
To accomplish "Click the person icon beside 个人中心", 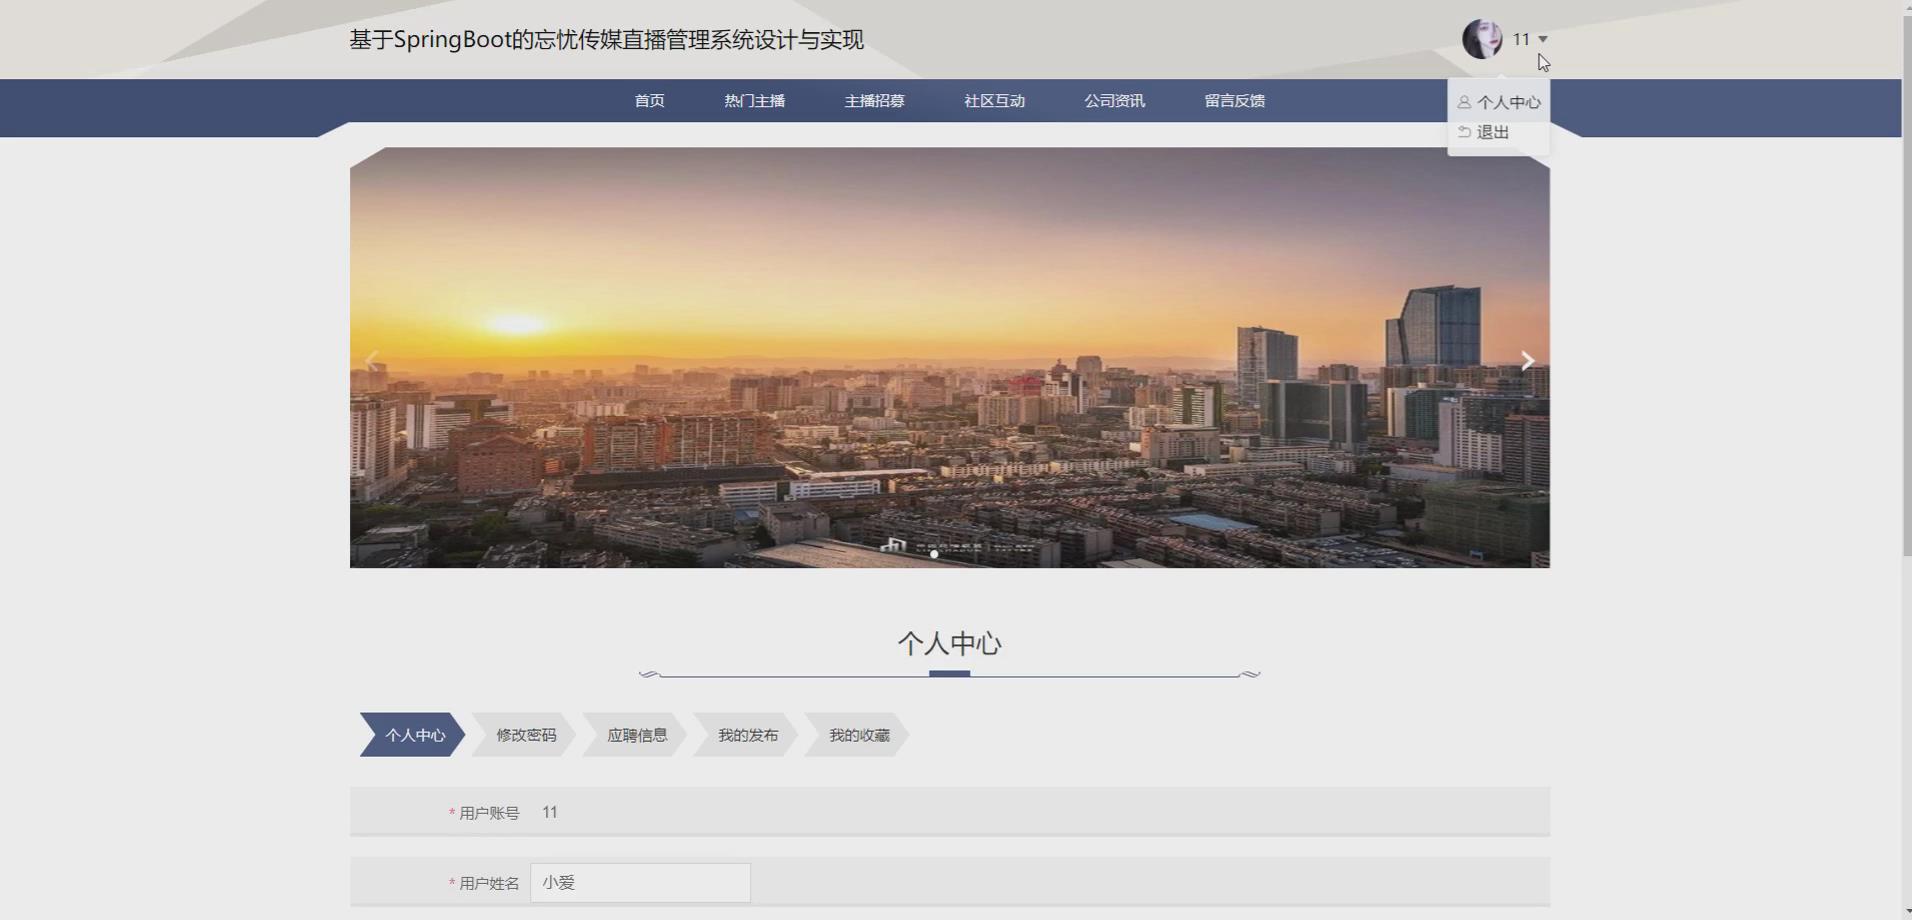I will (1464, 102).
